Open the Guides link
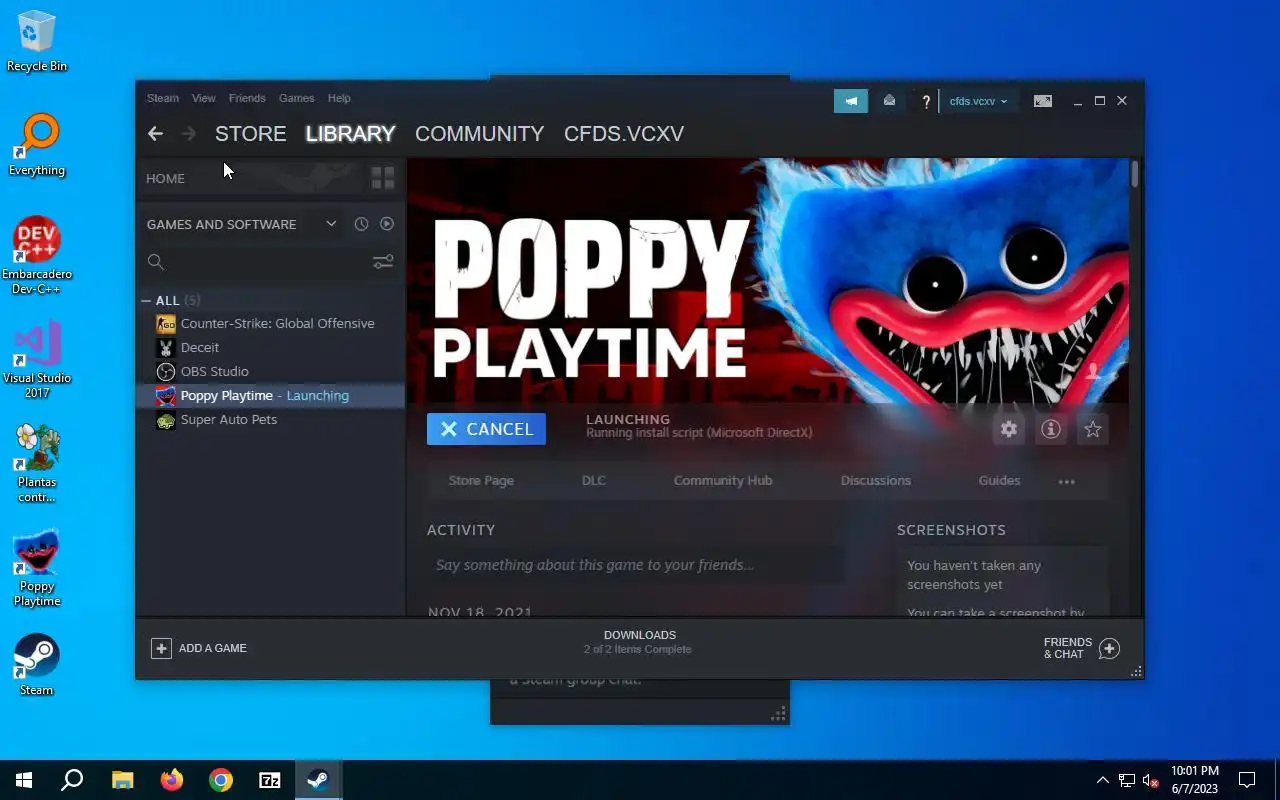 1000,480
